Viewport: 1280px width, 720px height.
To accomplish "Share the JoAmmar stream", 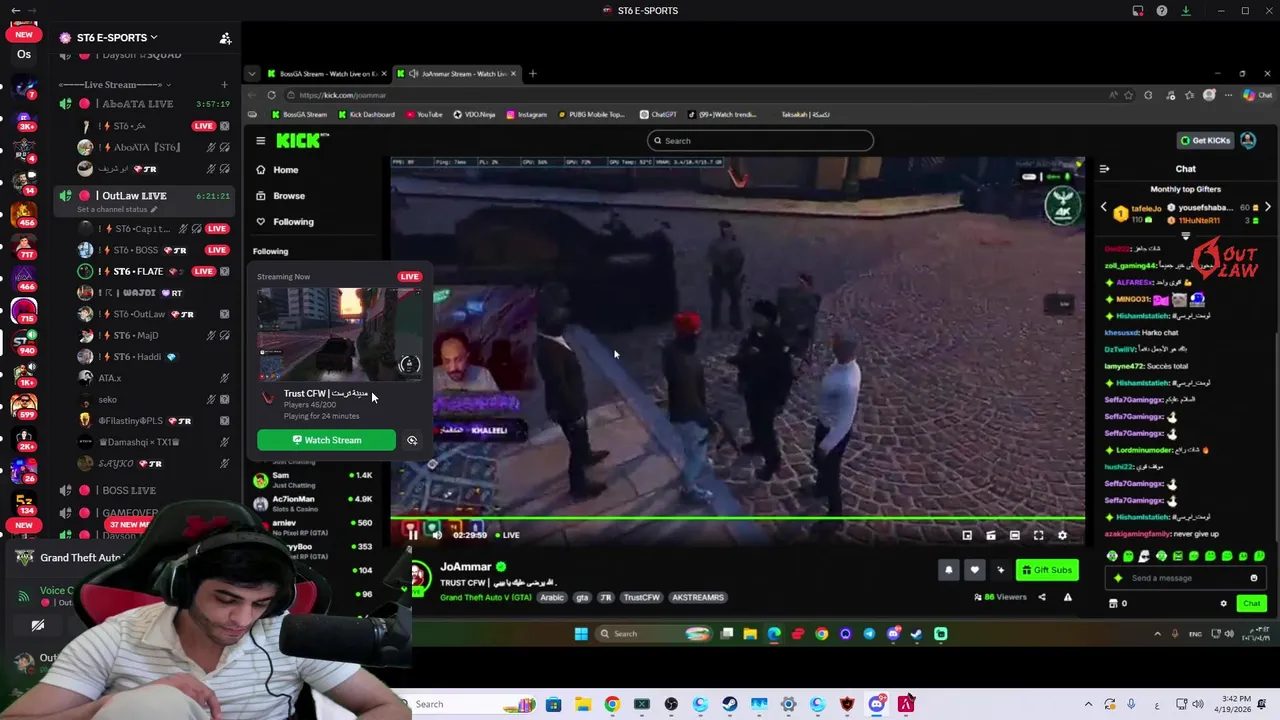I will (1041, 597).
